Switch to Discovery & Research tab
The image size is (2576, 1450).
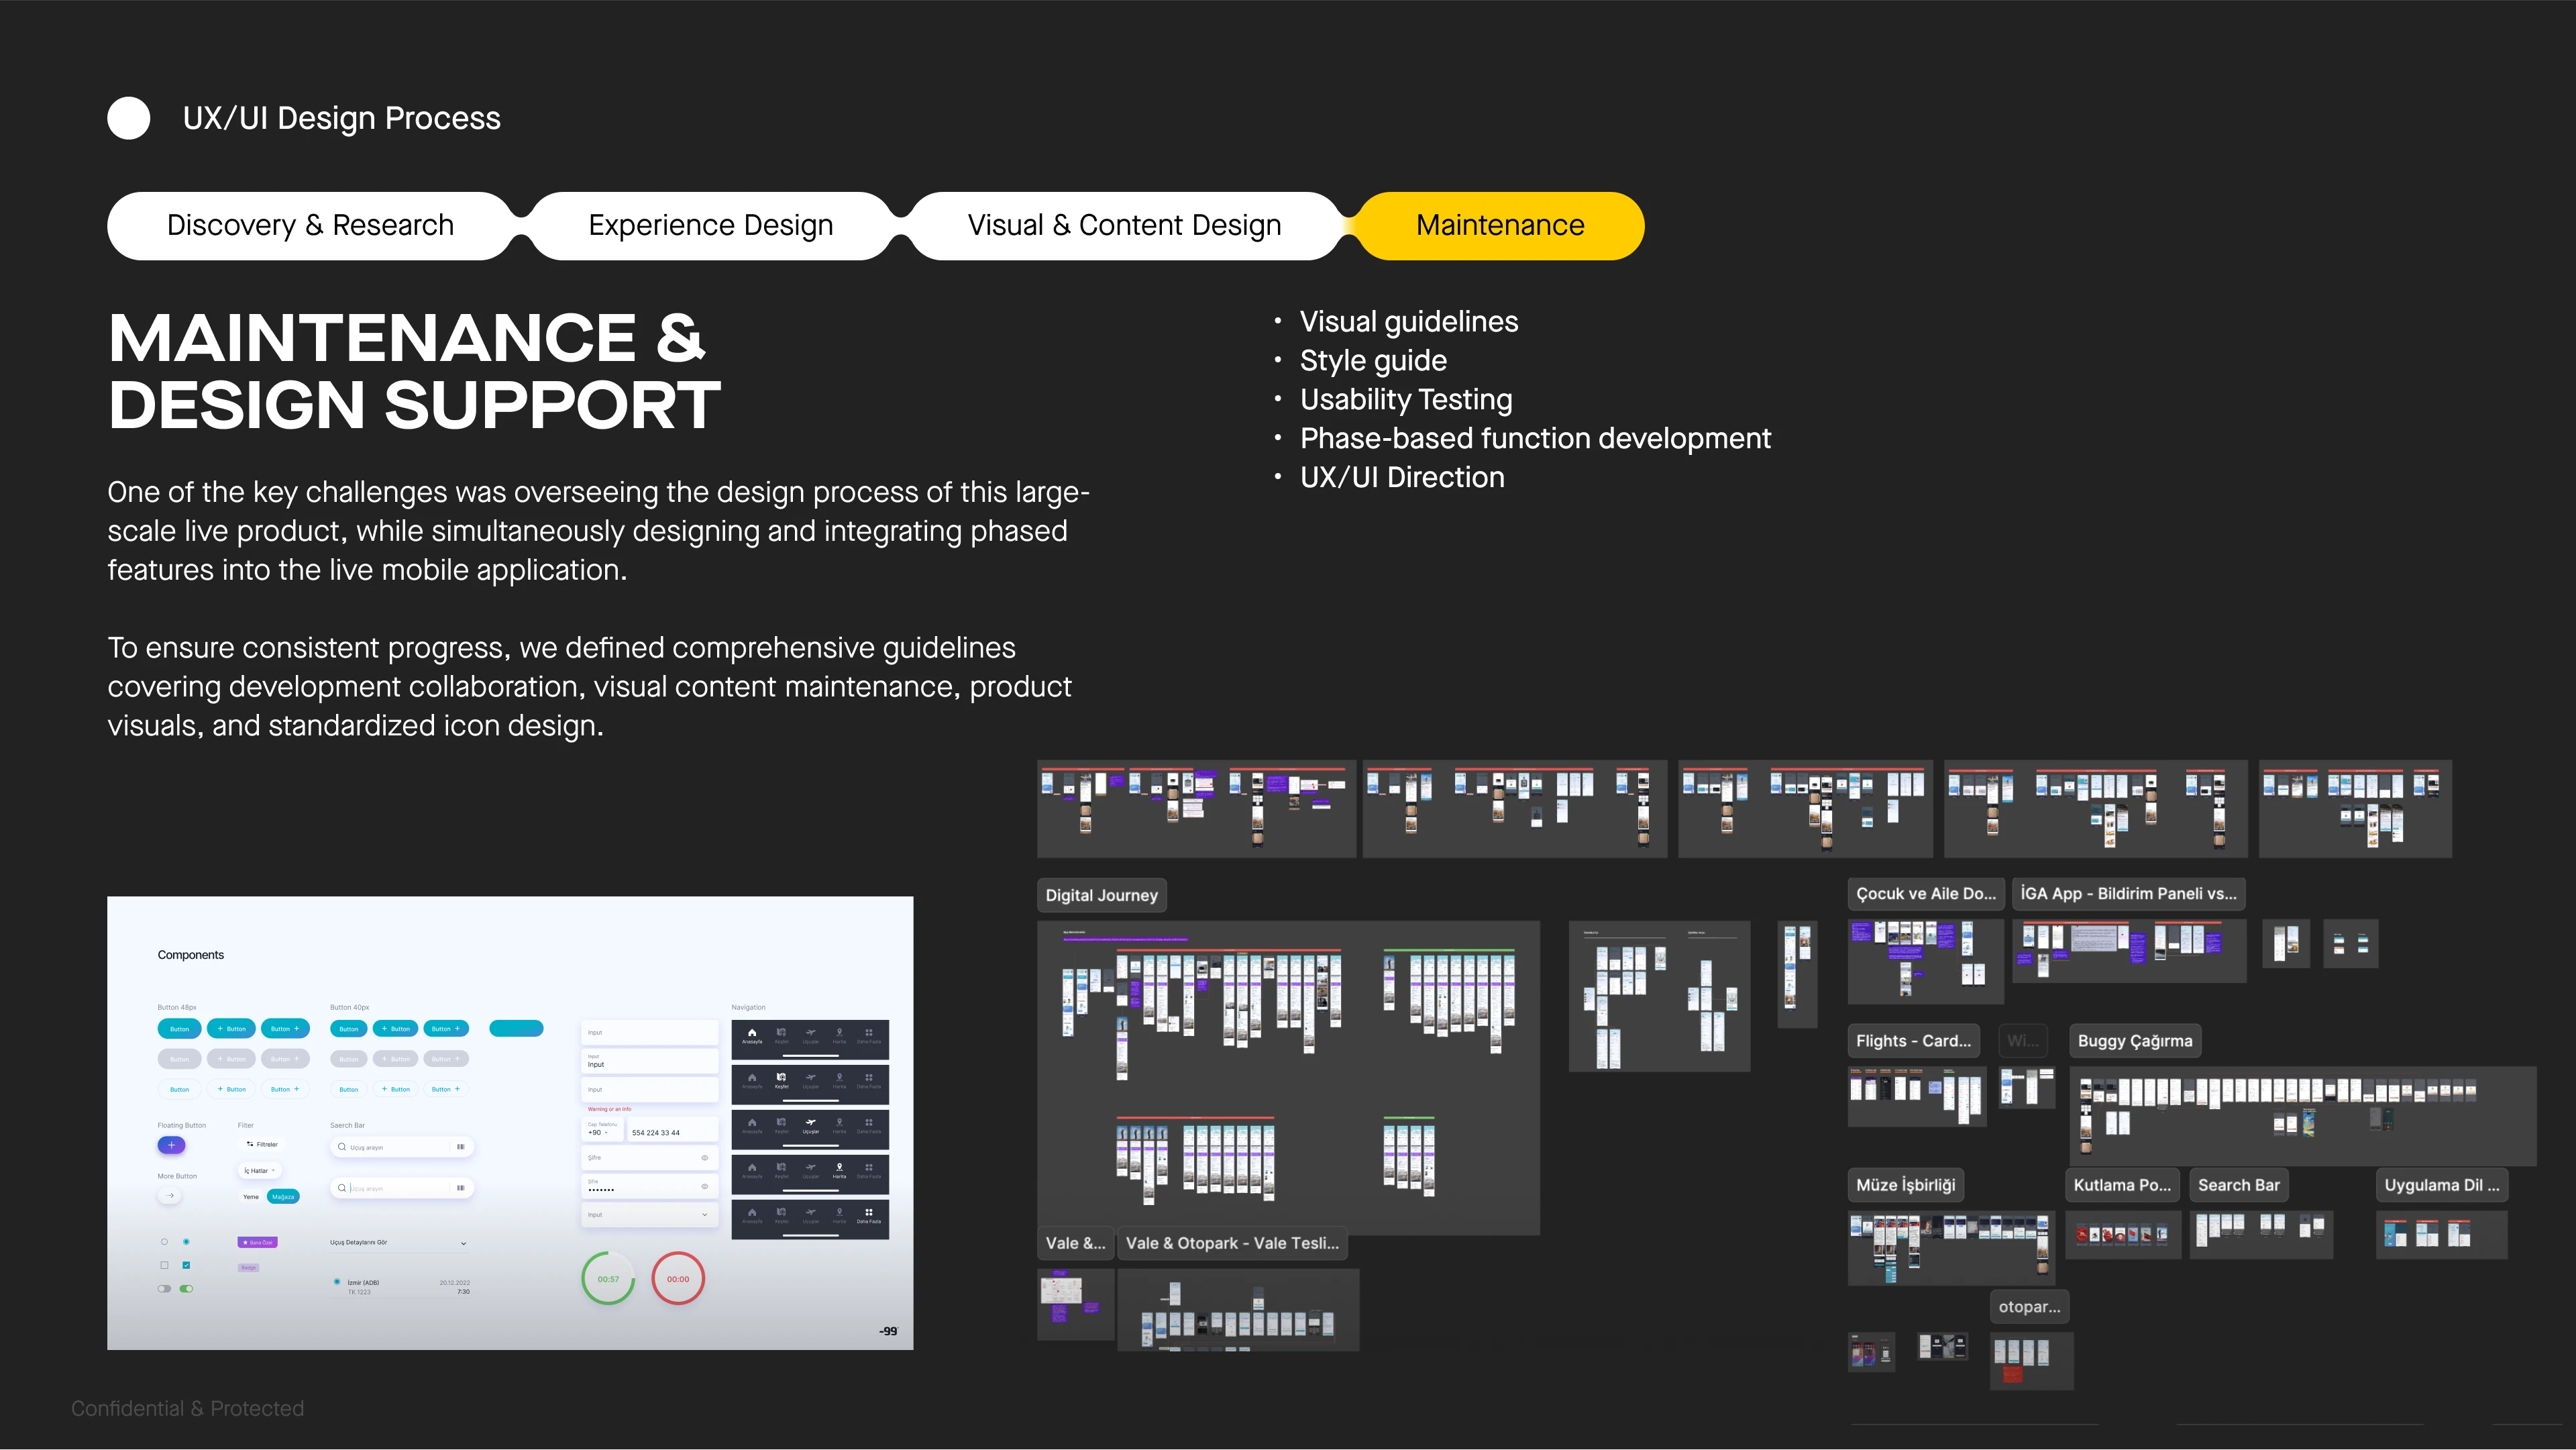tap(310, 226)
